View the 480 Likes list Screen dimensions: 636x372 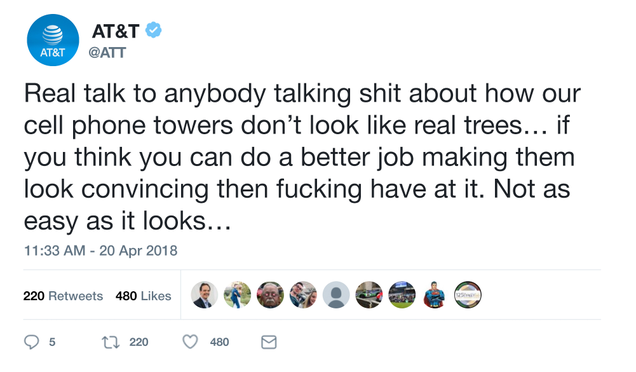point(143,296)
